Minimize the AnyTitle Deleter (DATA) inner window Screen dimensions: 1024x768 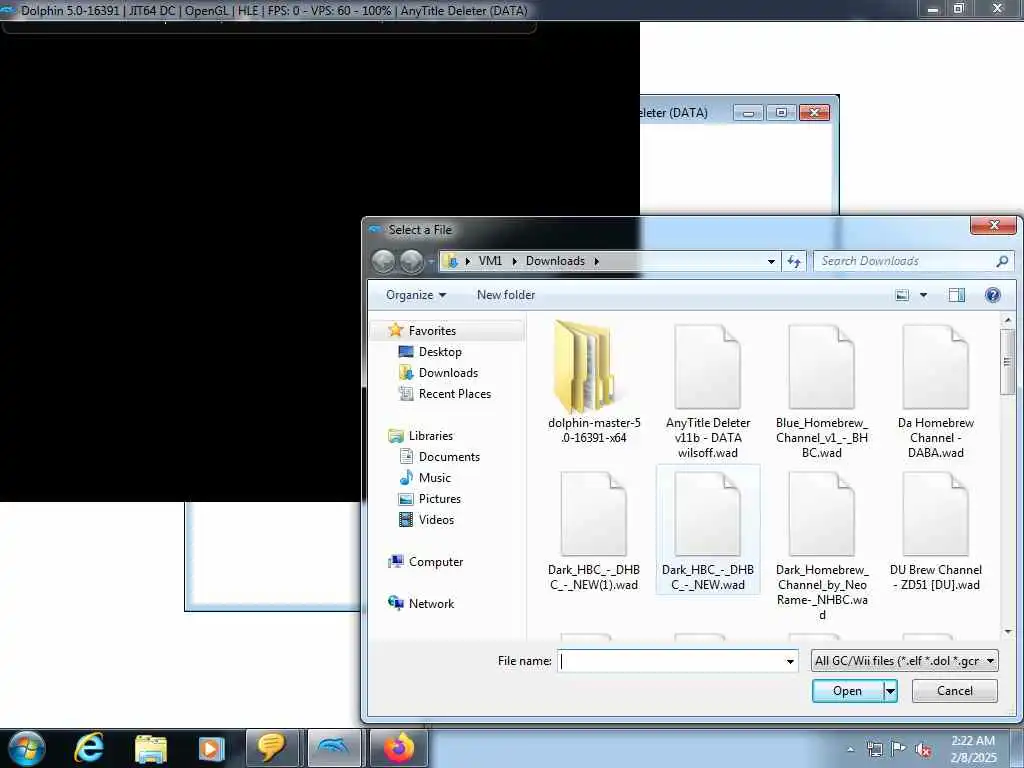(748, 112)
